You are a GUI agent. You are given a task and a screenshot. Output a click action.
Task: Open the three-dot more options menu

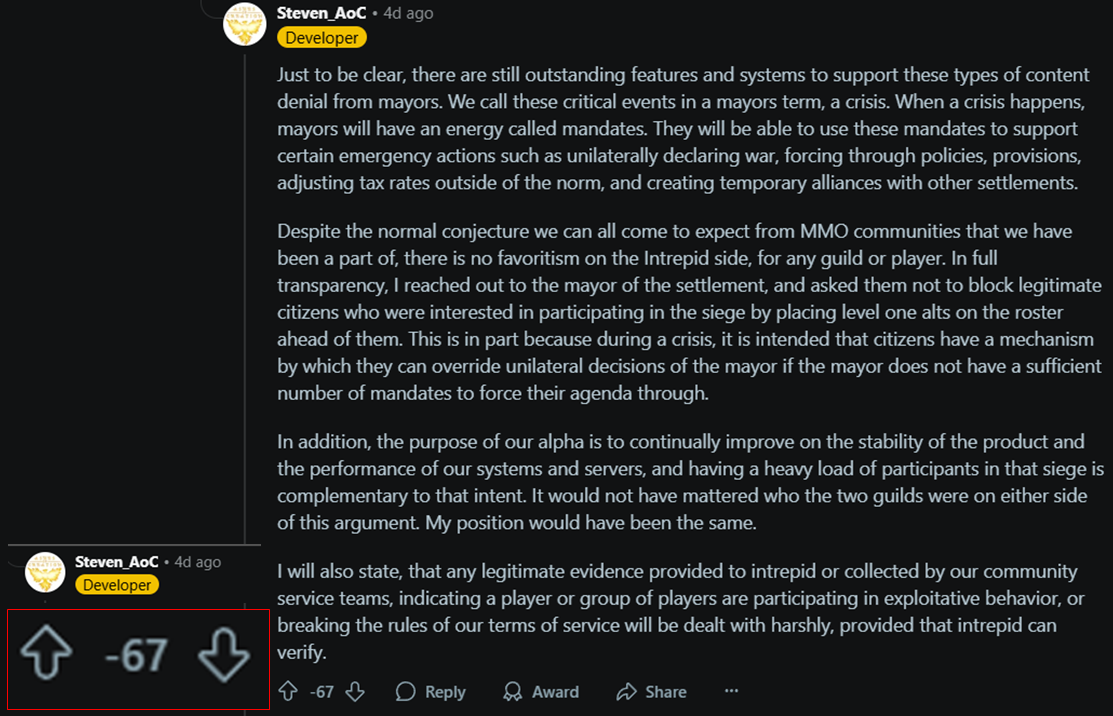click(731, 691)
